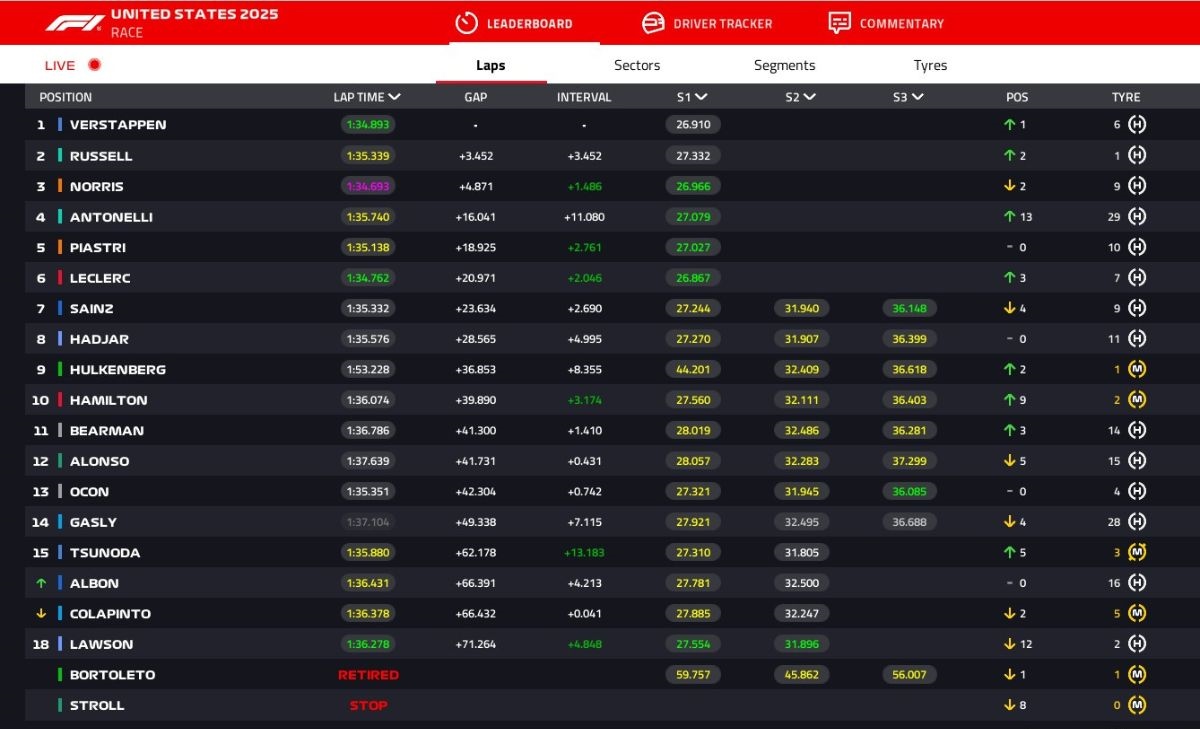Click Hulkenberg's medium tyre icon
This screenshot has height=729, width=1200.
(x=1137, y=369)
